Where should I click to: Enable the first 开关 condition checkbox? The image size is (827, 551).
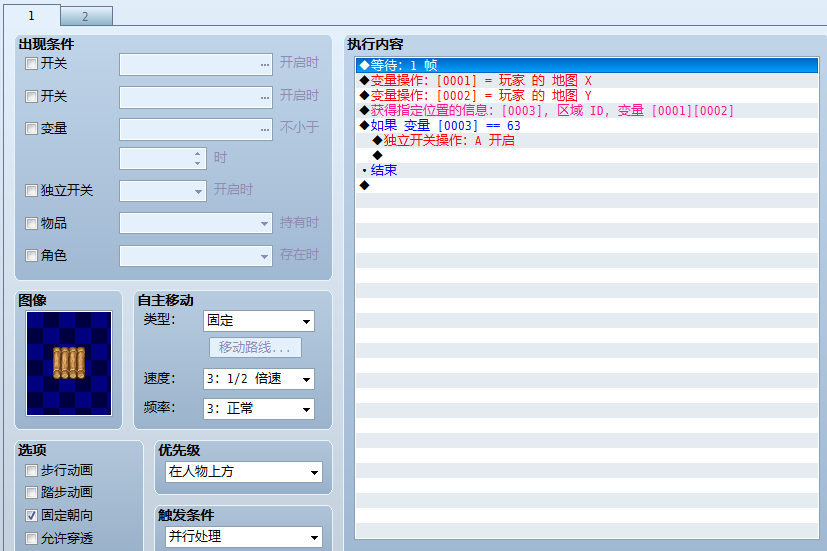(x=32, y=64)
